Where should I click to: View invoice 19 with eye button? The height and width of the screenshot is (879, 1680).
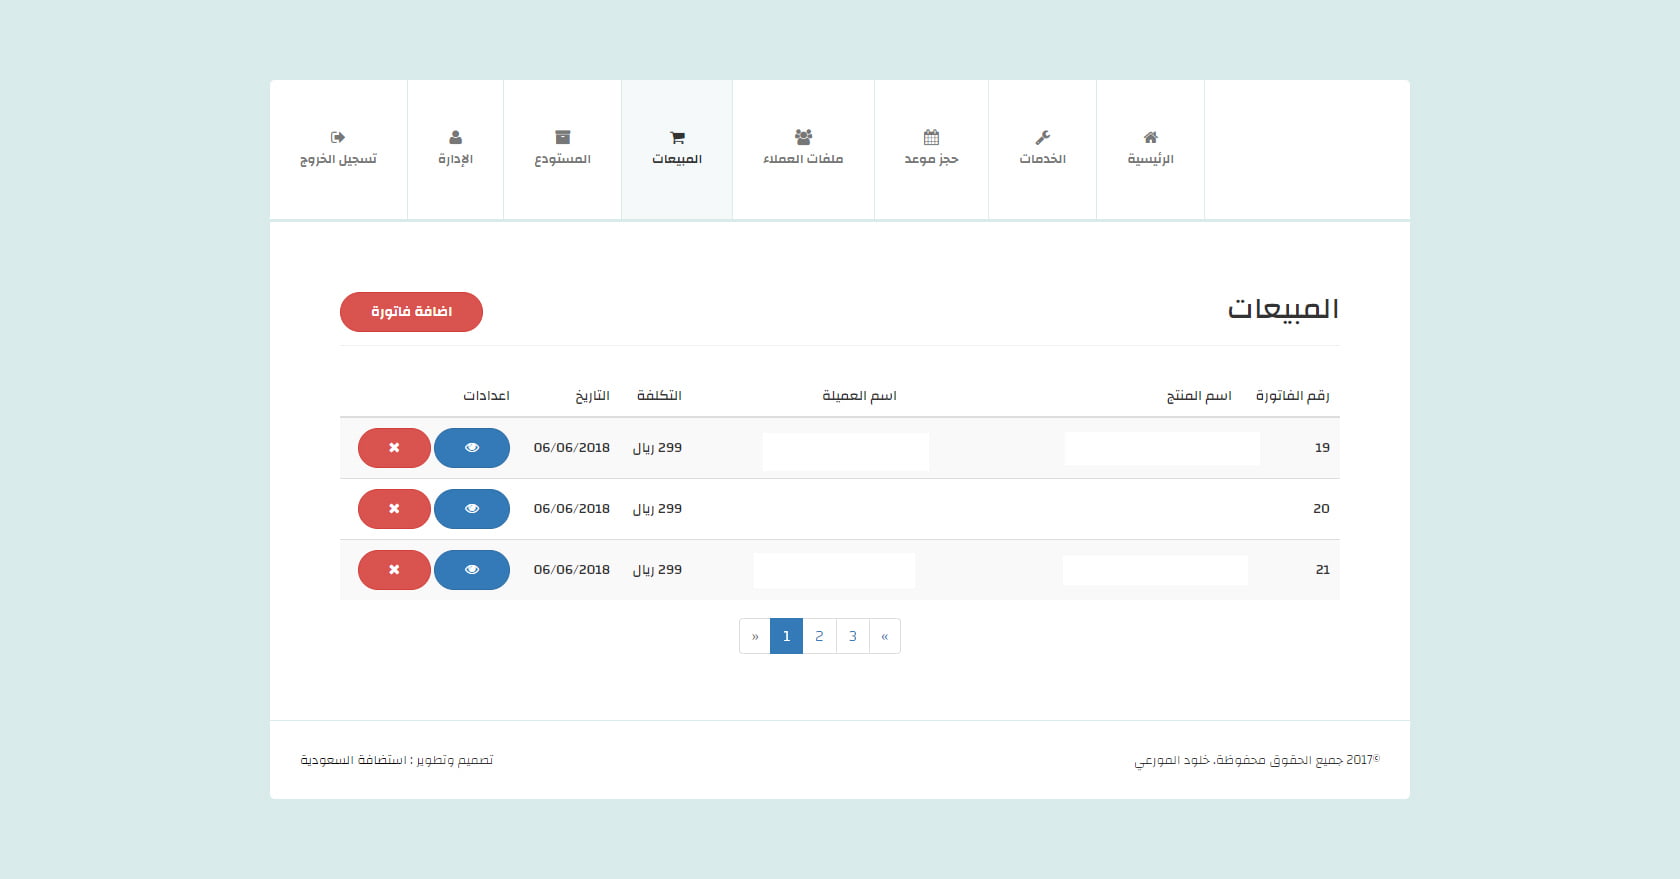pos(472,448)
